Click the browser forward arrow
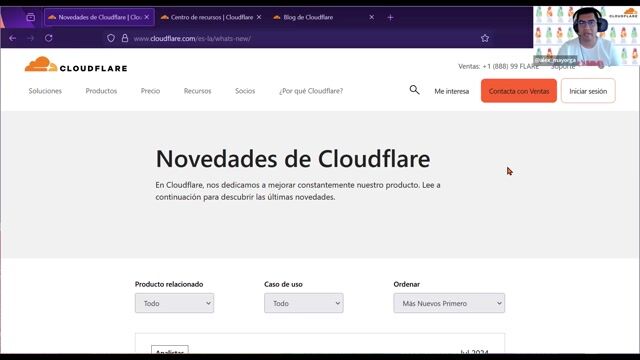 [31, 38]
